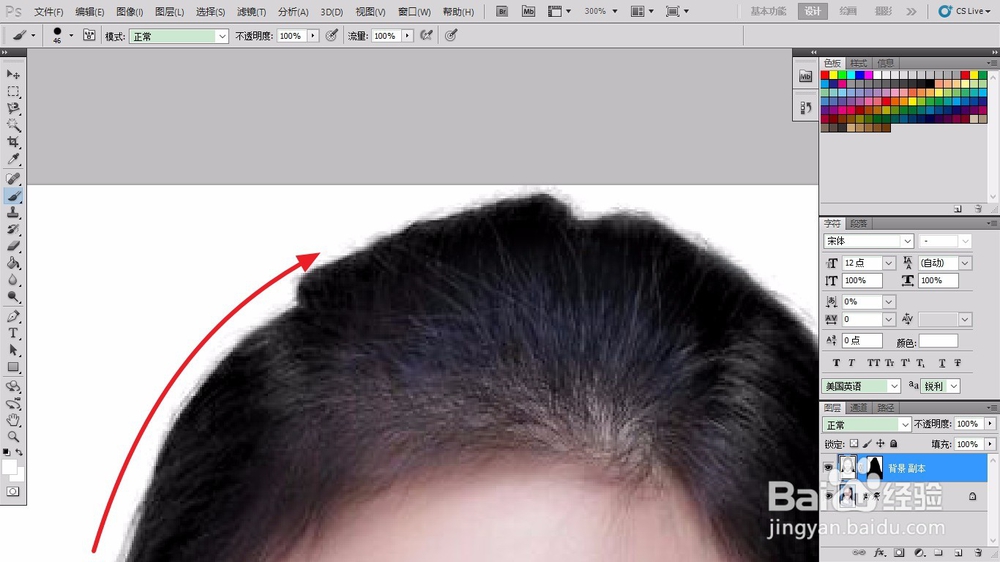Switch to the 段落 tab
The image size is (1000, 562).
858,223
